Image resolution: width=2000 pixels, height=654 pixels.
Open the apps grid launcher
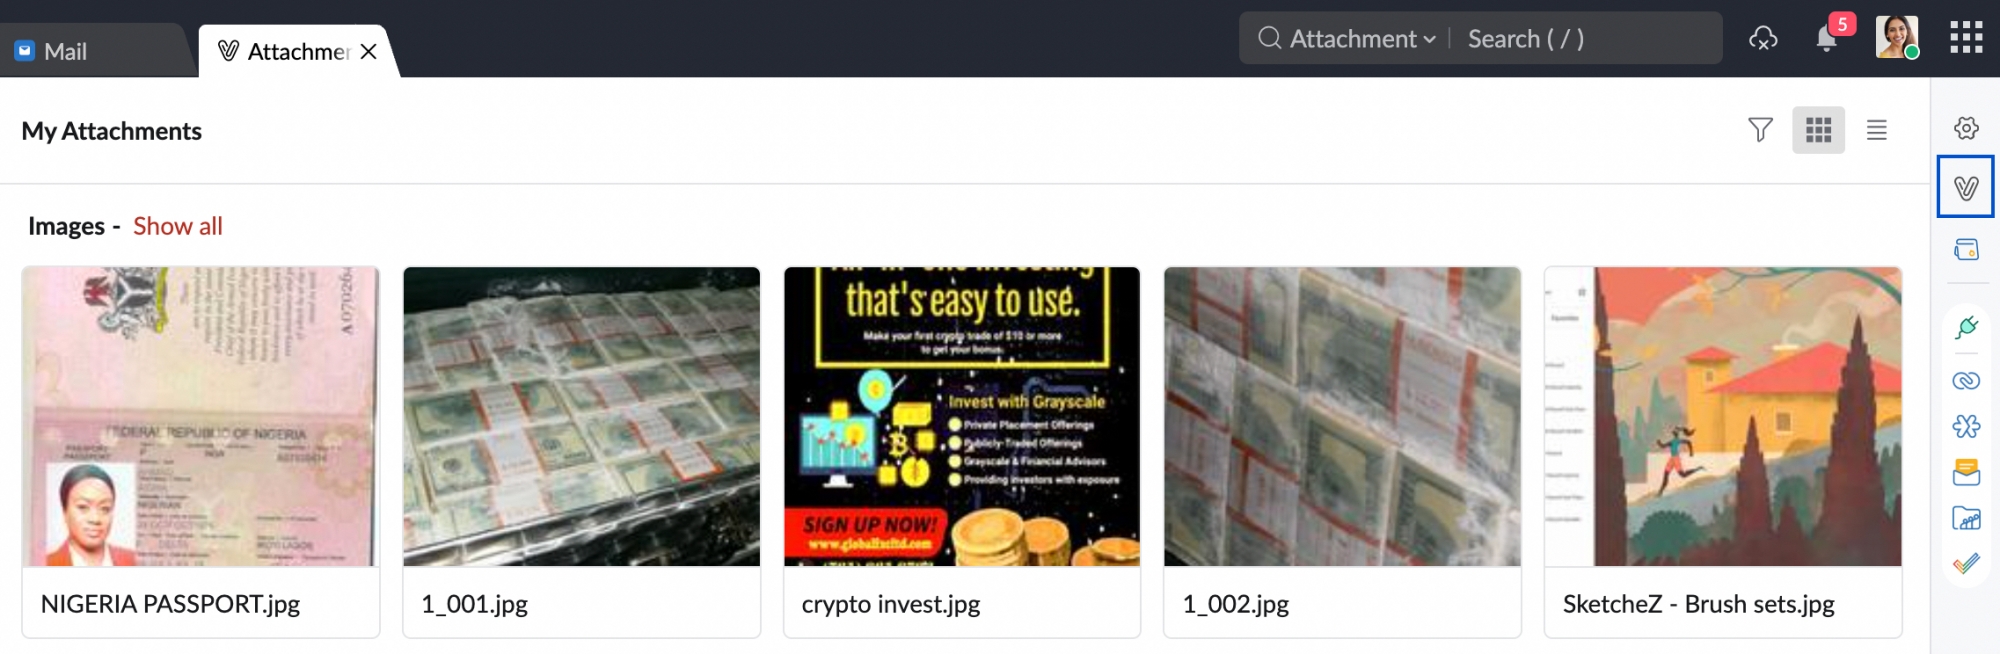click(1966, 38)
